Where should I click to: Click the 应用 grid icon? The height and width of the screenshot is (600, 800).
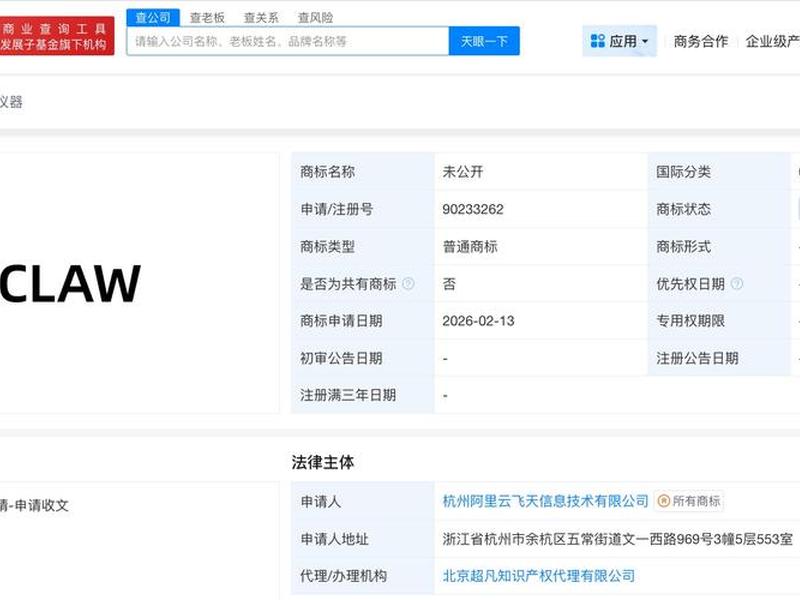tap(597, 41)
